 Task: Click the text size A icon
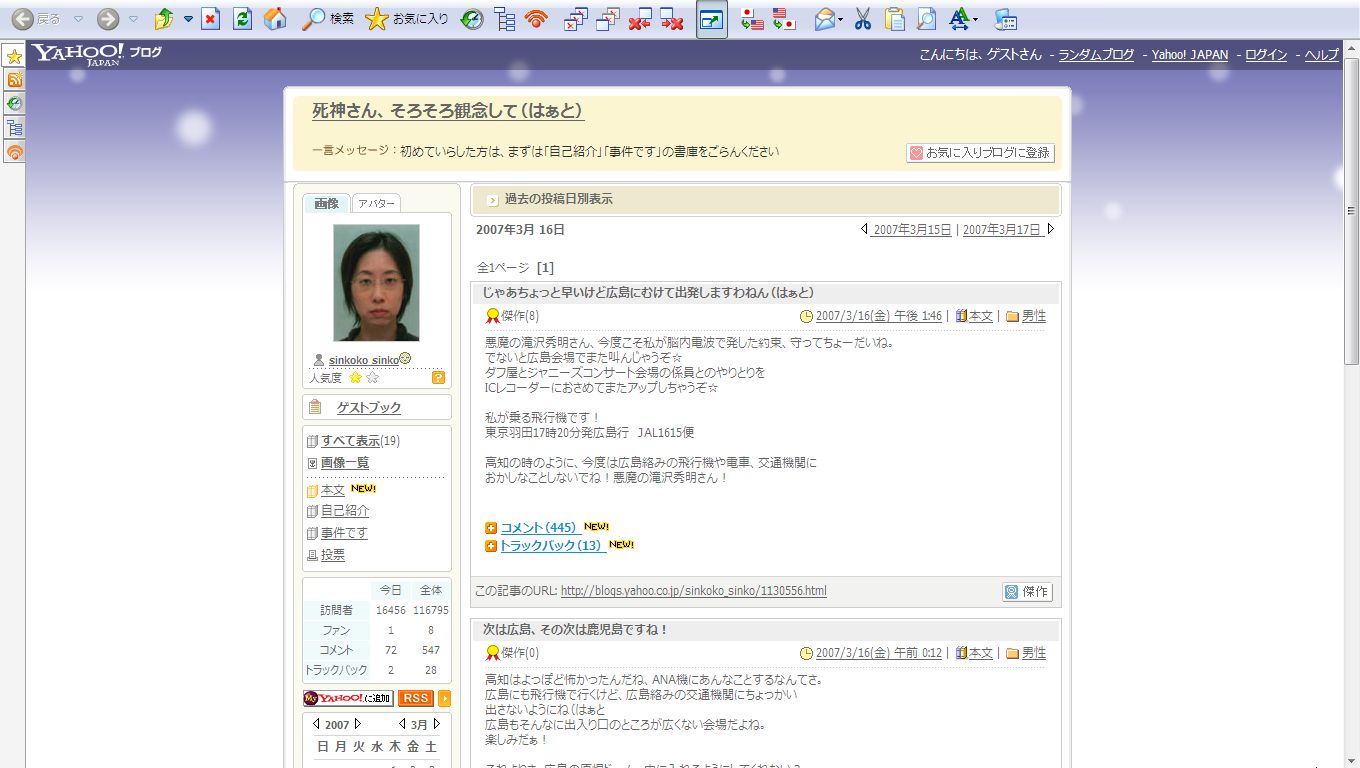tap(959, 19)
